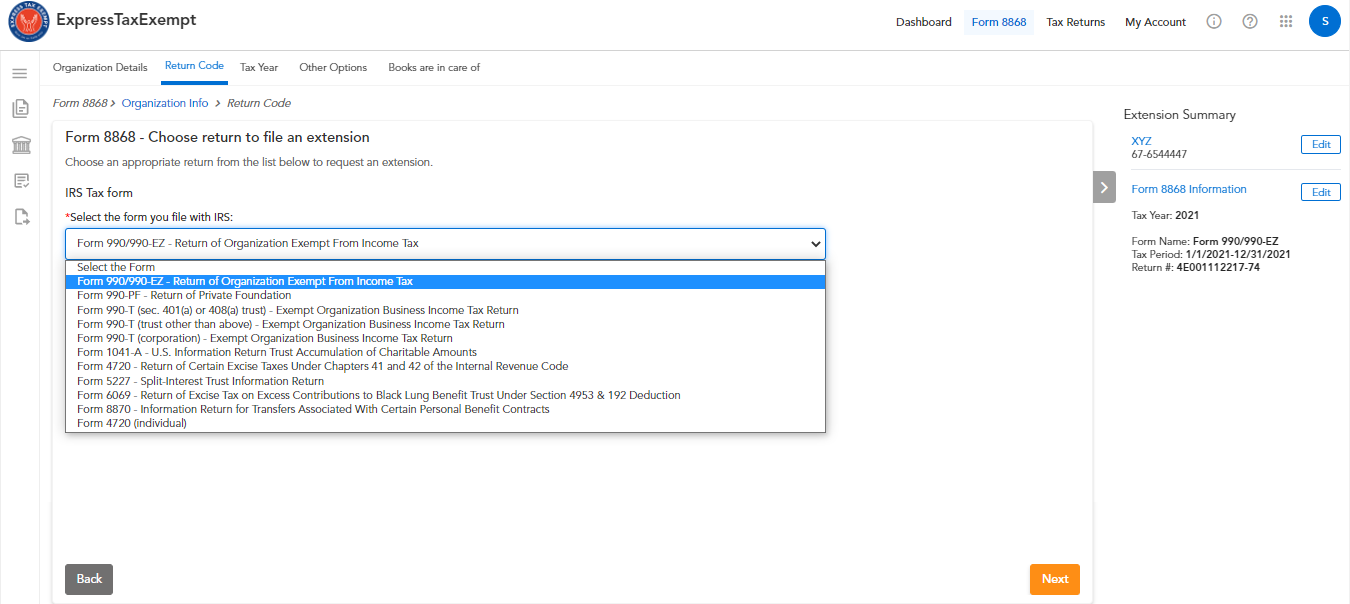Viewport: 1350px width, 604px height.
Task: Click the ExpressTaxExempt logo icon
Action: point(29,22)
